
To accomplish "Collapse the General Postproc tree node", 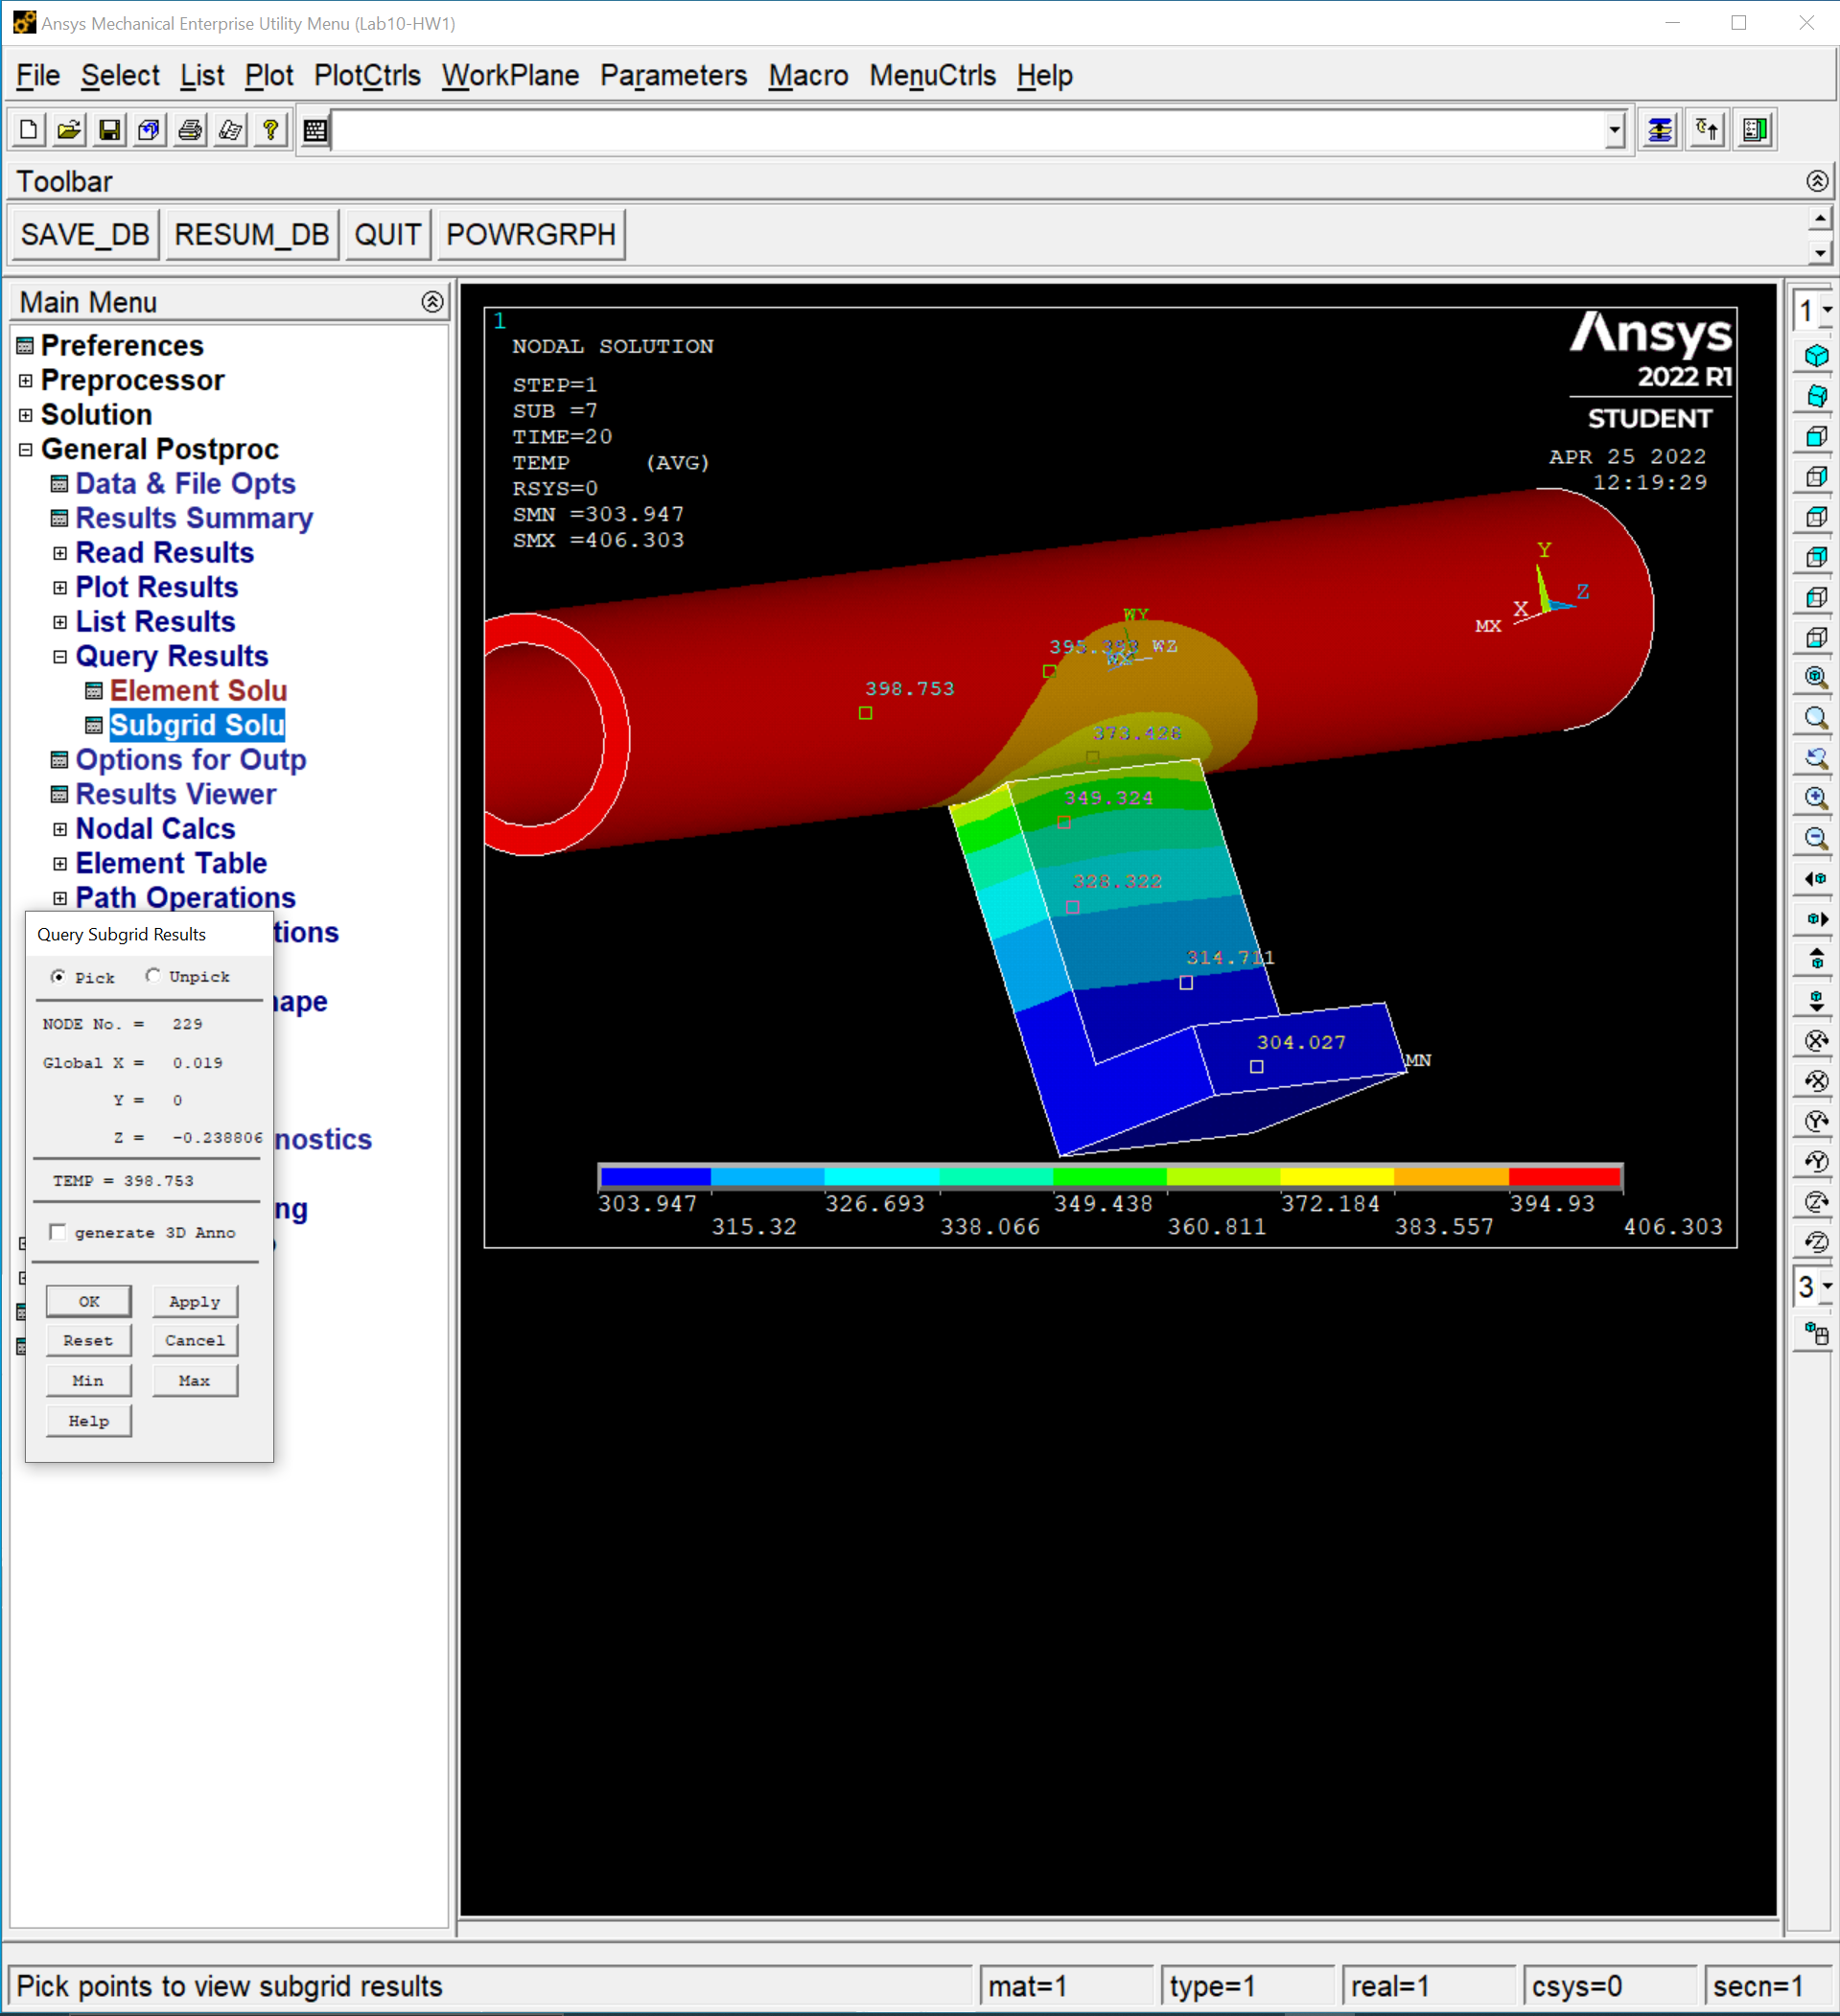I will (x=26, y=449).
